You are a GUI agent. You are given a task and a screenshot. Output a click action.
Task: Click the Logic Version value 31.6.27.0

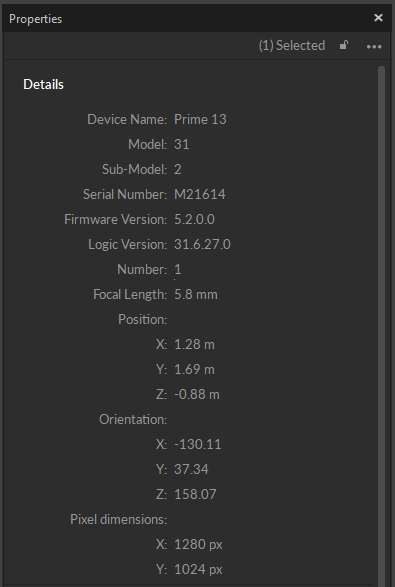coord(202,244)
